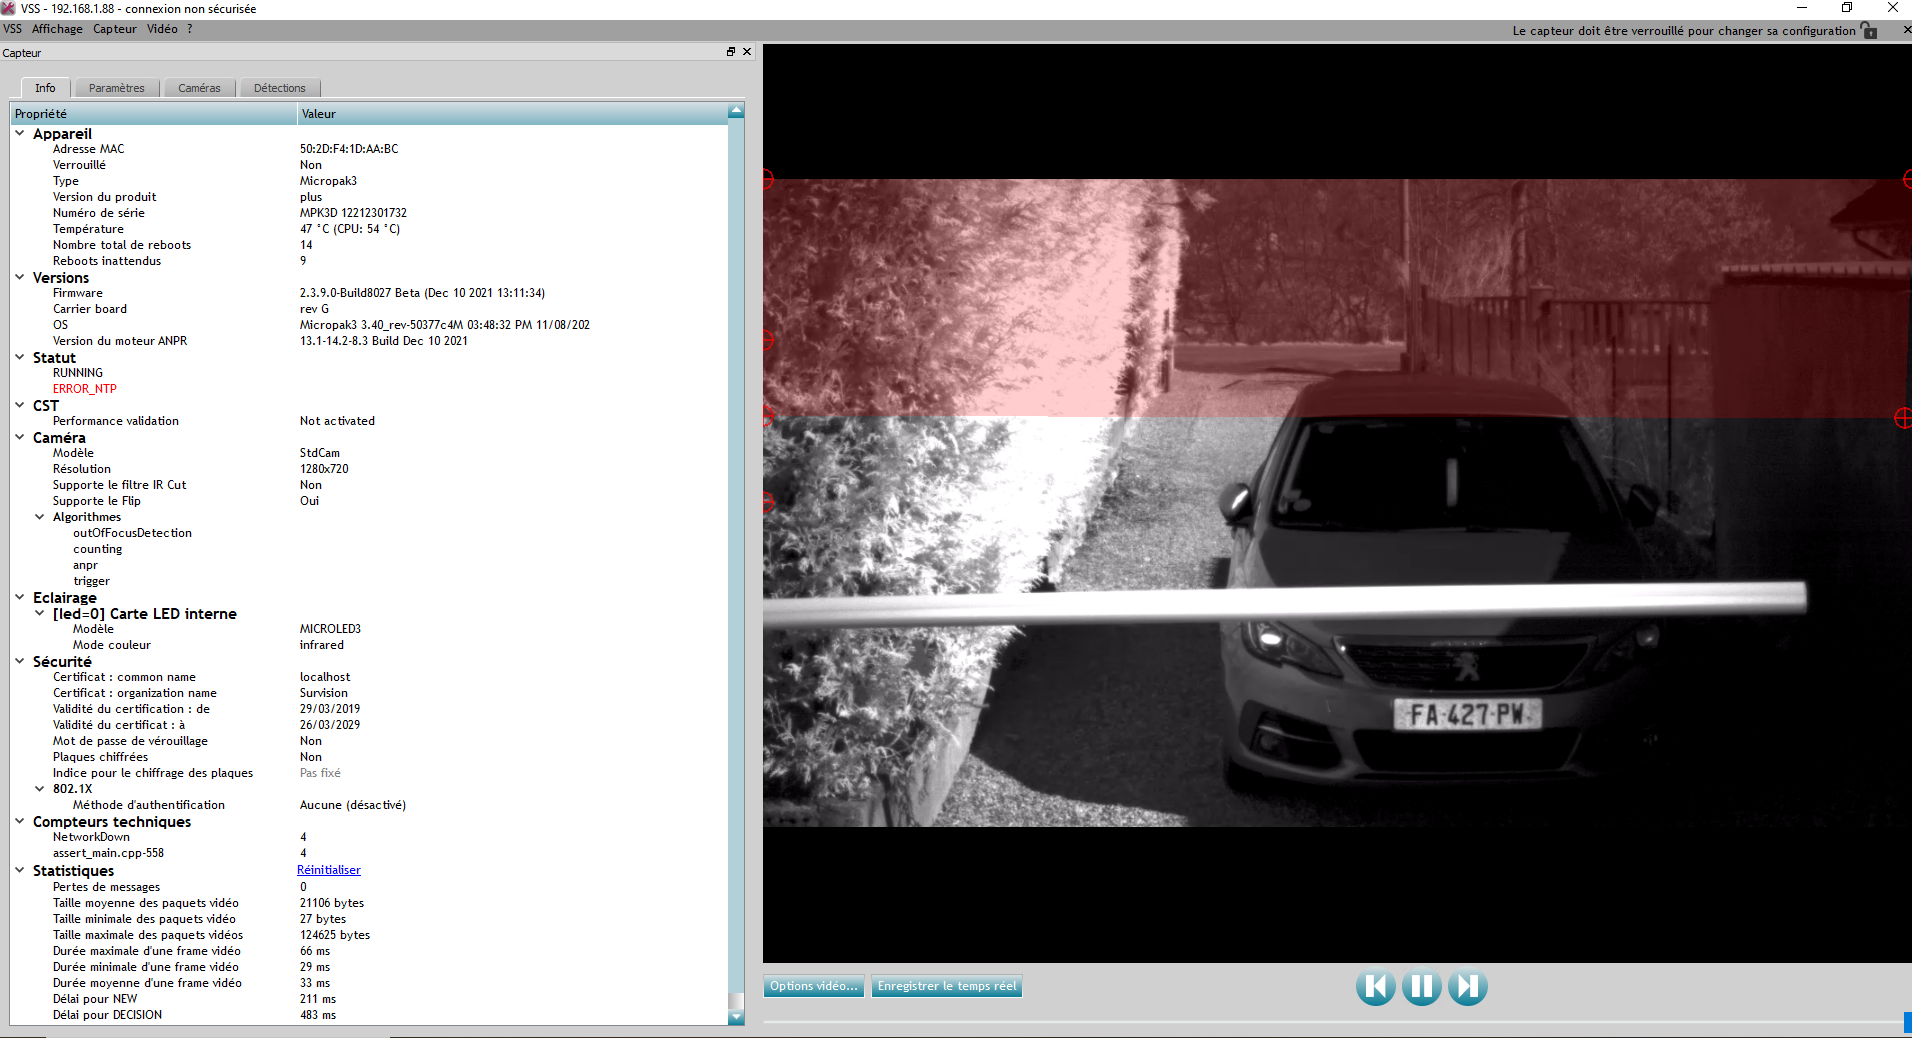Screen dimensions: 1912x1038
Task: Click the Réinitialiser statistics link
Action: 329,870
